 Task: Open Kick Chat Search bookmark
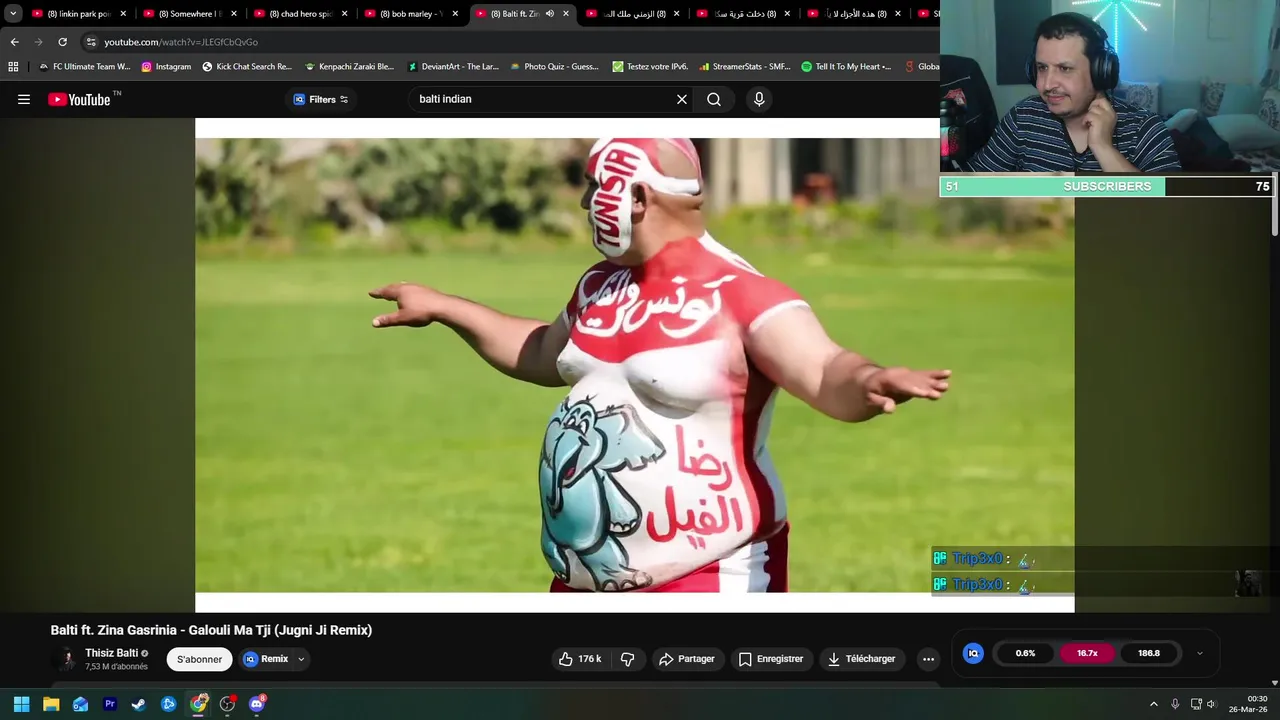click(247, 67)
